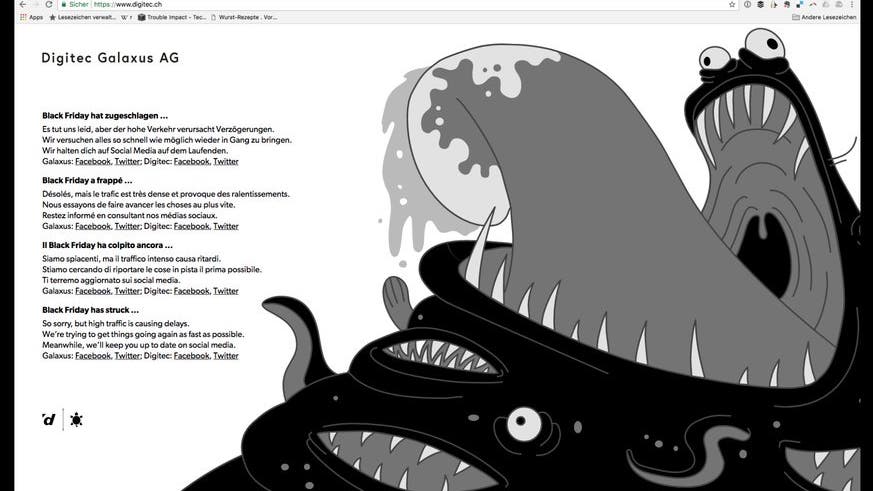
Task: Click the Galaxus star logo at bottom
Action: (76, 420)
